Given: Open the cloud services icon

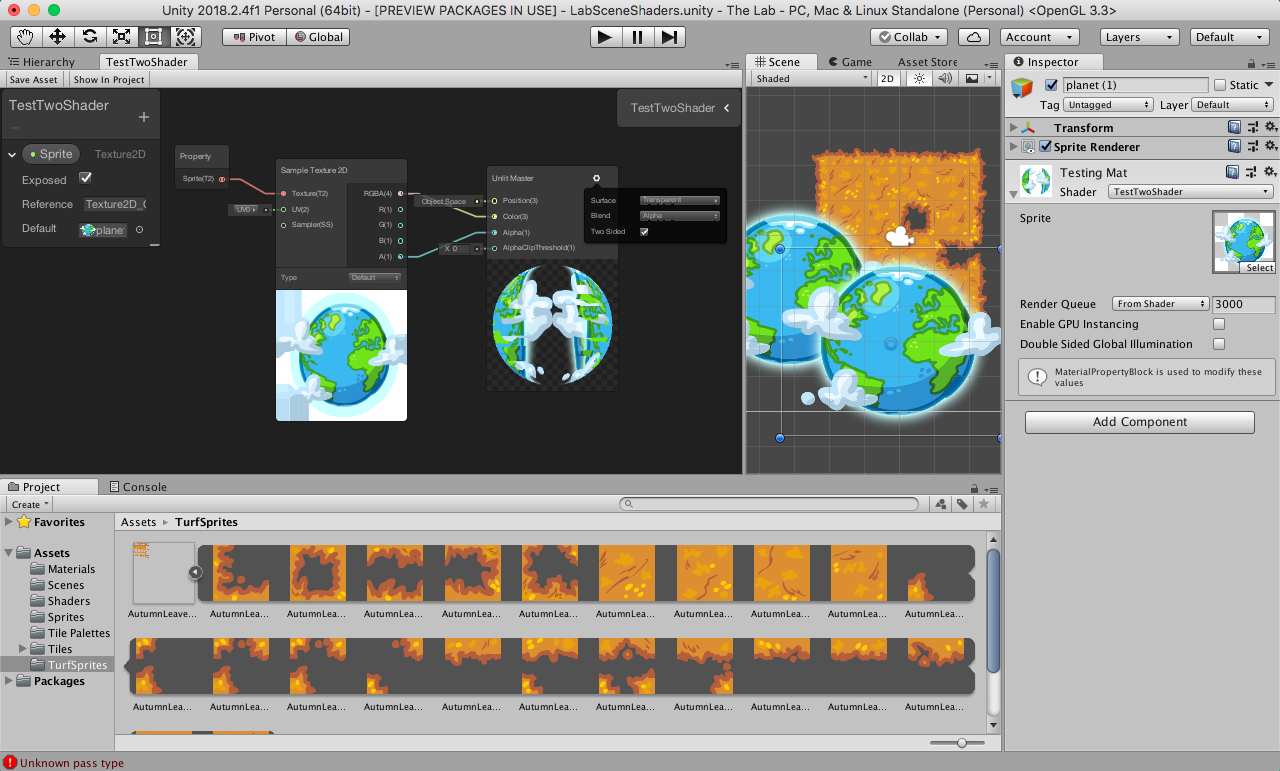Looking at the screenshot, I should (974, 37).
